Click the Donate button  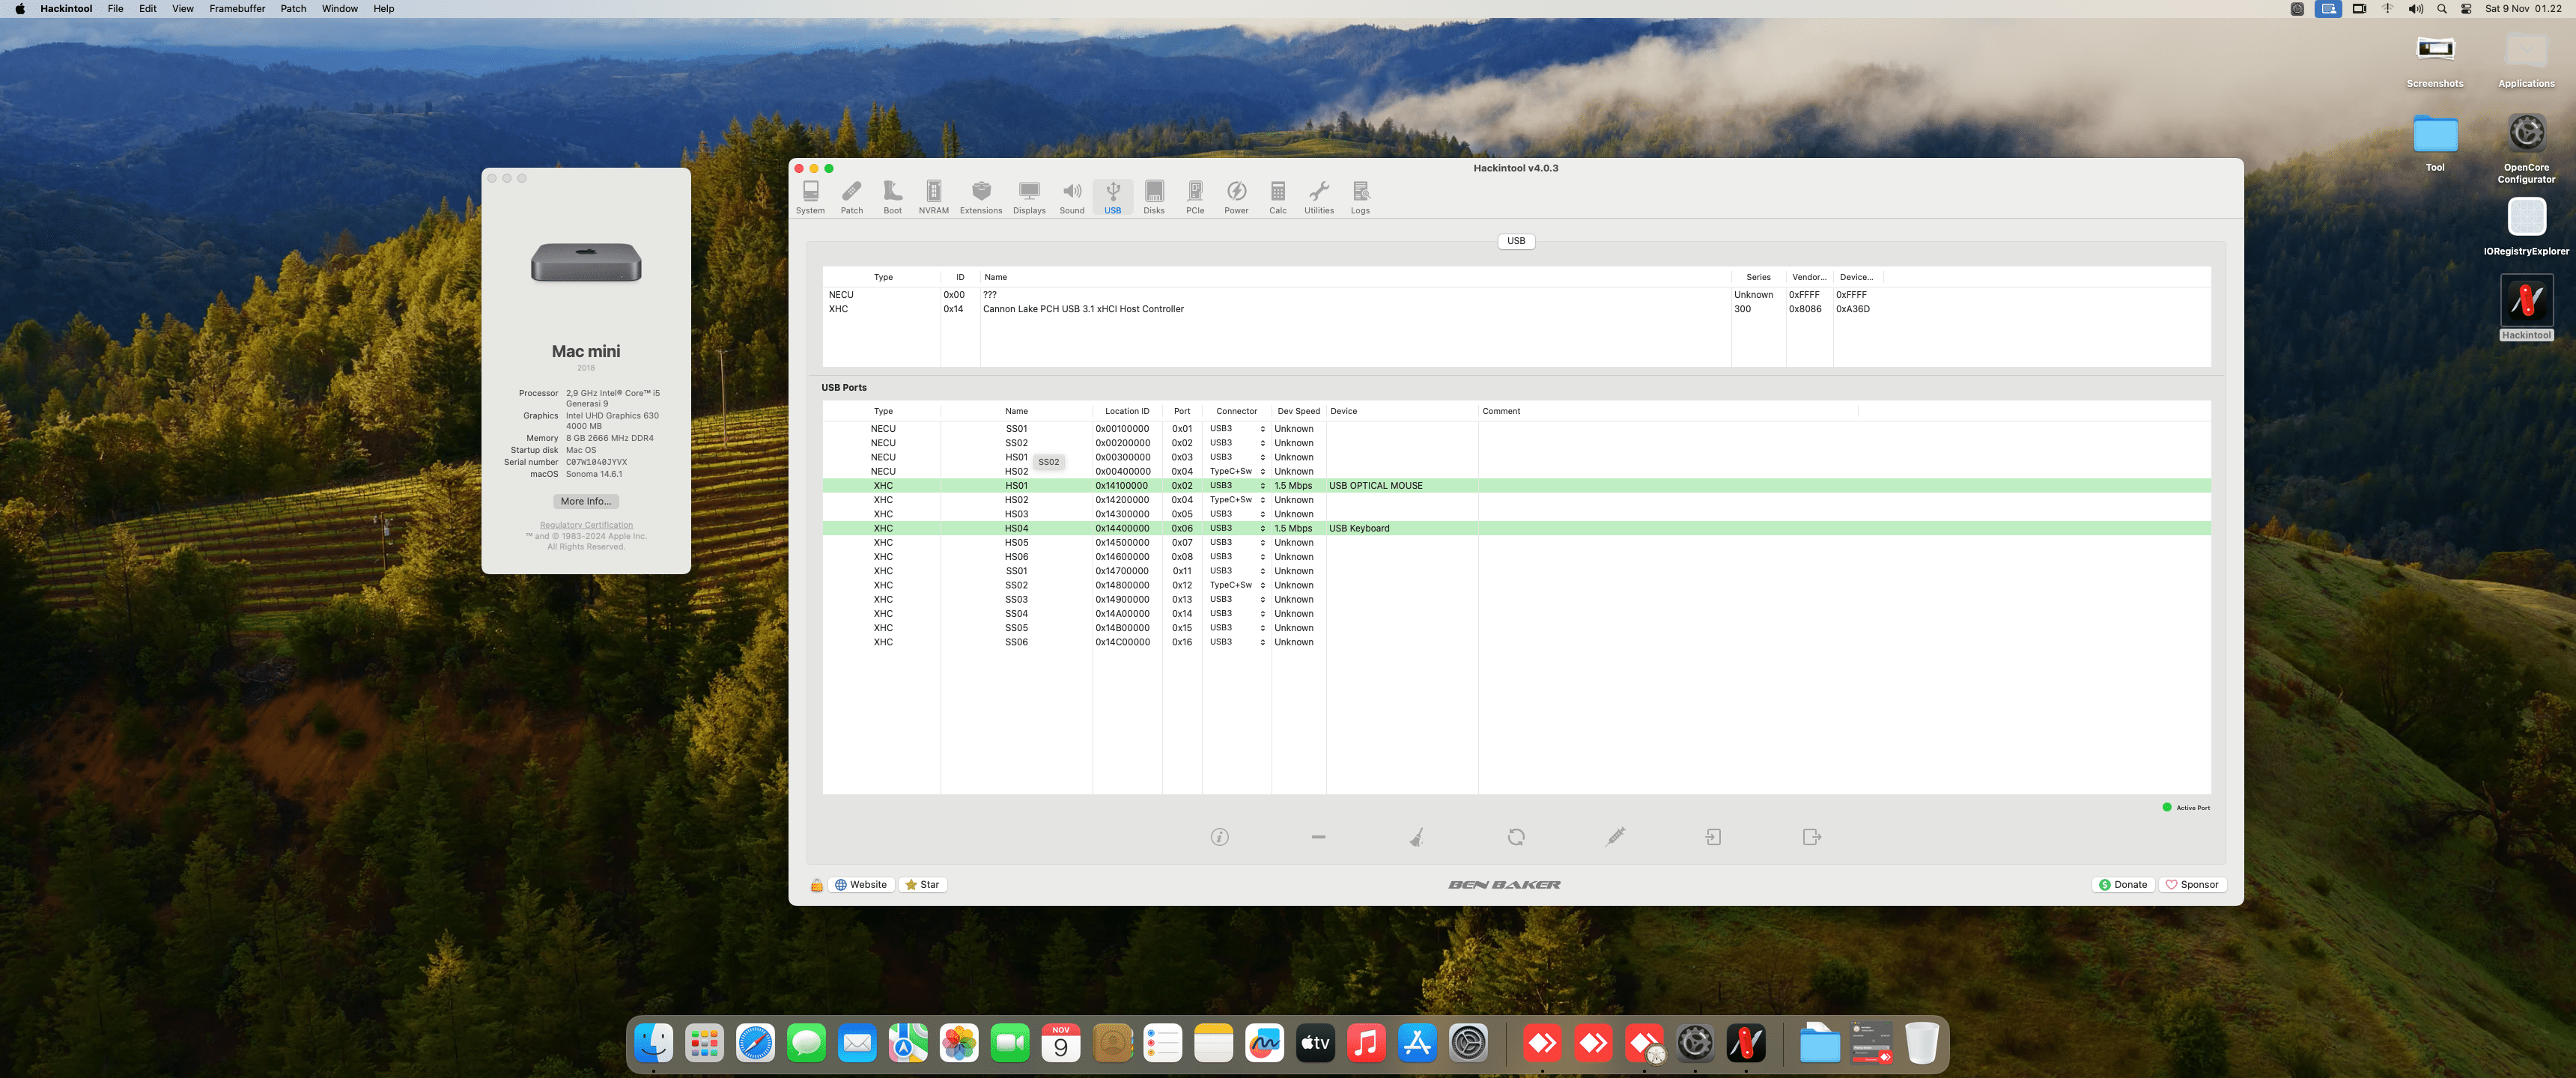(2123, 885)
